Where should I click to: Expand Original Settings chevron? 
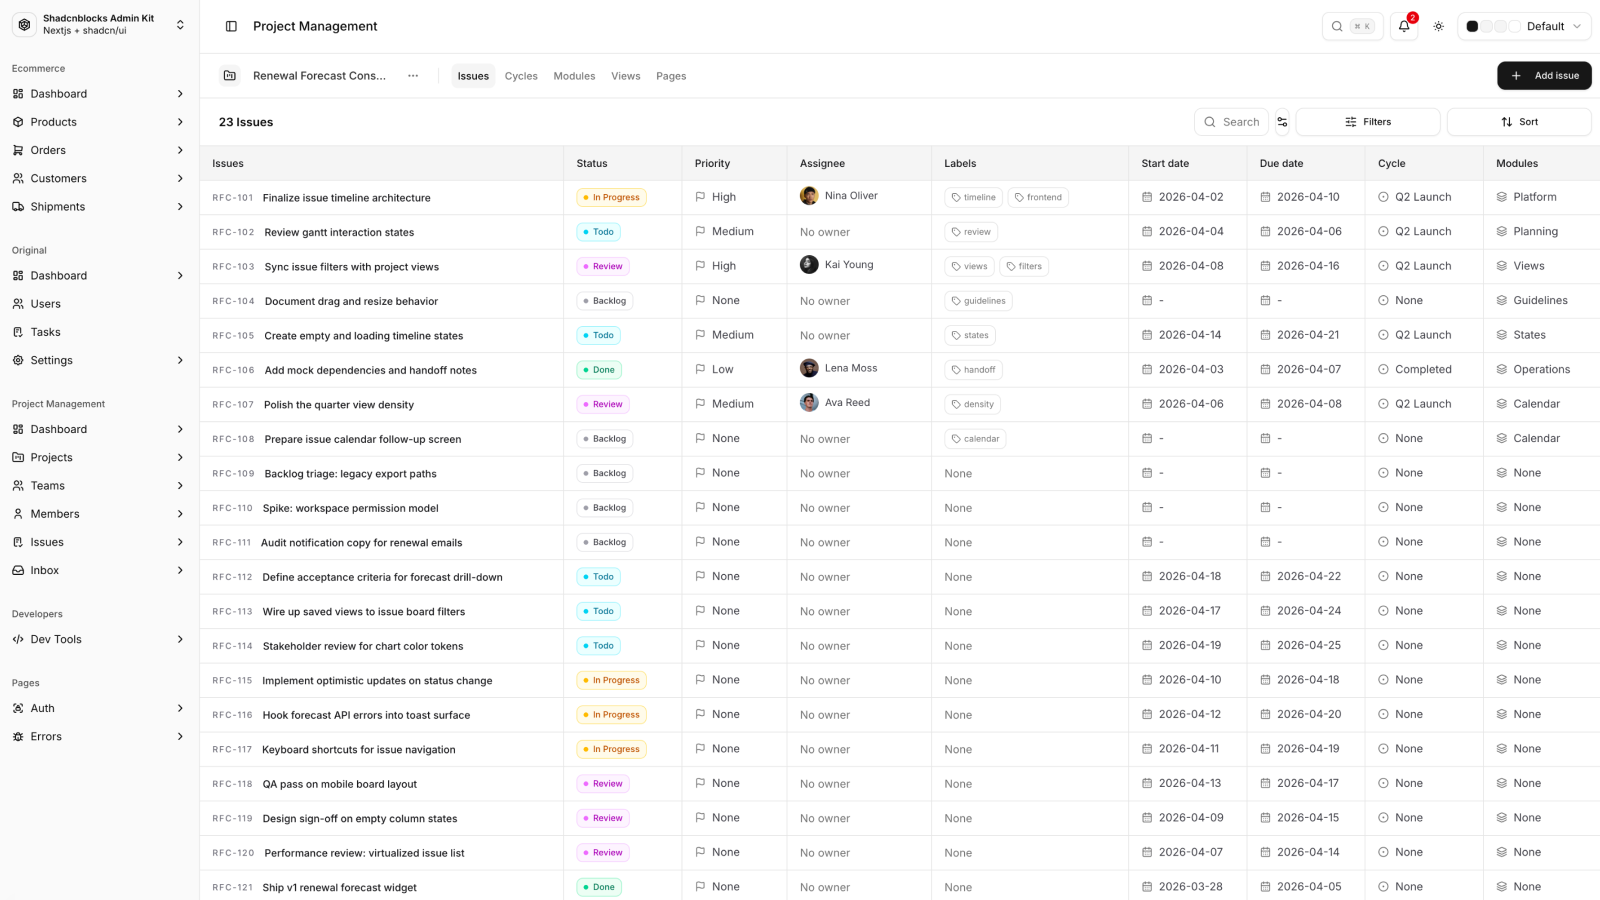point(180,360)
